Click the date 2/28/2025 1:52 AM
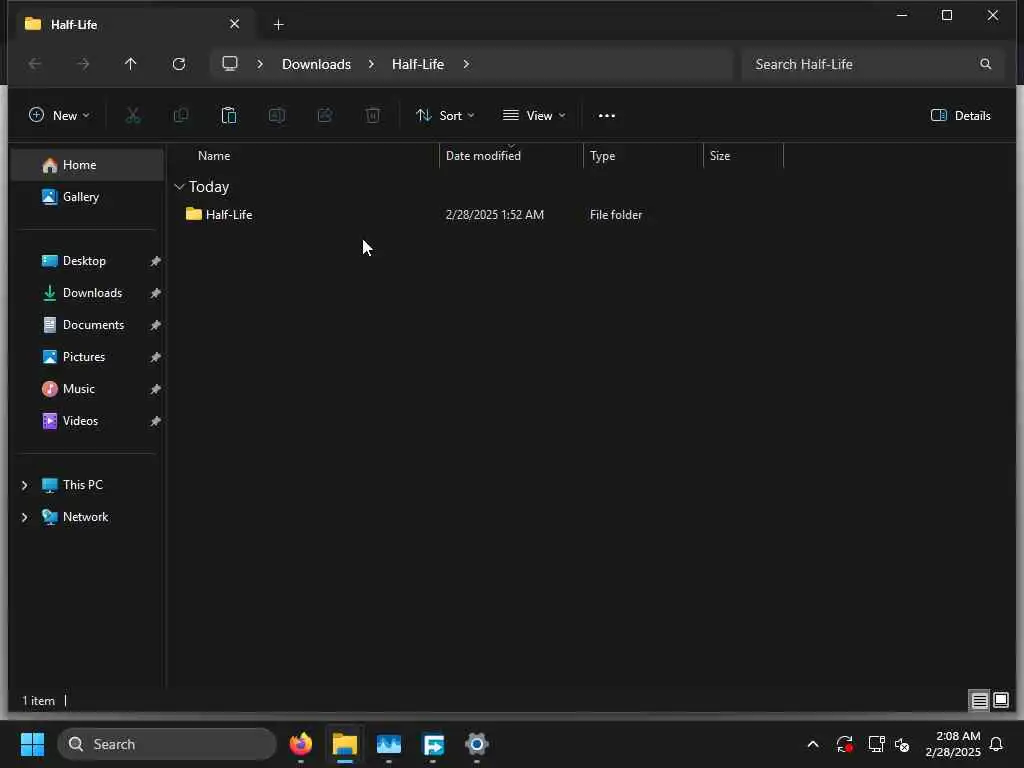The image size is (1024, 768). pyautogui.click(x=494, y=215)
